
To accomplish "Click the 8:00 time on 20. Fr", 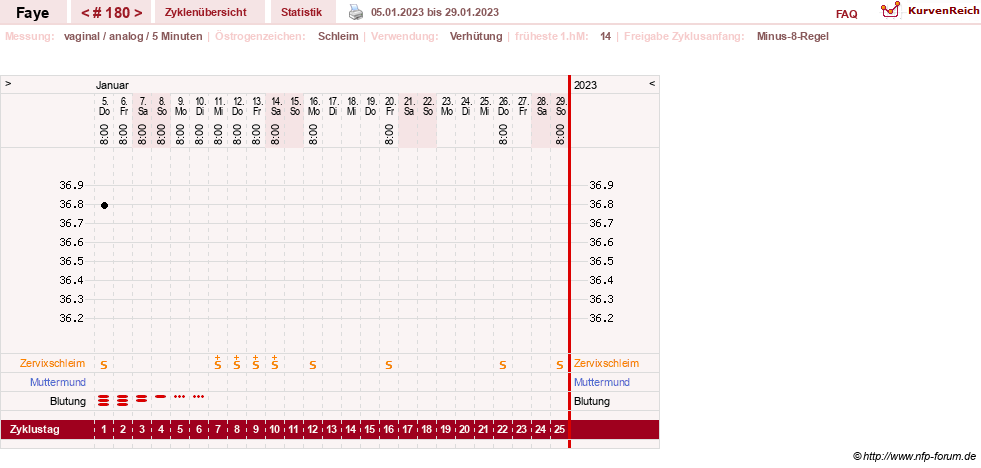I will pos(389,134).
